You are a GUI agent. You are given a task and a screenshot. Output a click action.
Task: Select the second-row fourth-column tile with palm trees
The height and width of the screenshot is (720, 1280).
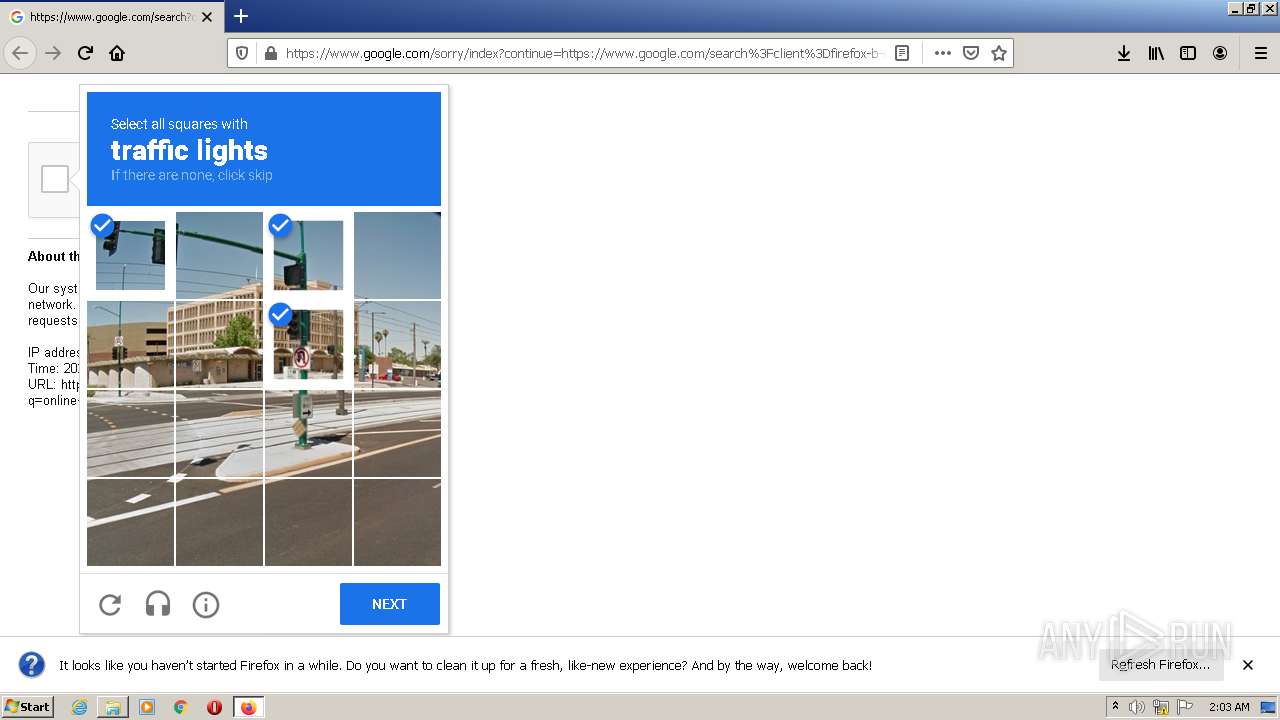point(397,344)
